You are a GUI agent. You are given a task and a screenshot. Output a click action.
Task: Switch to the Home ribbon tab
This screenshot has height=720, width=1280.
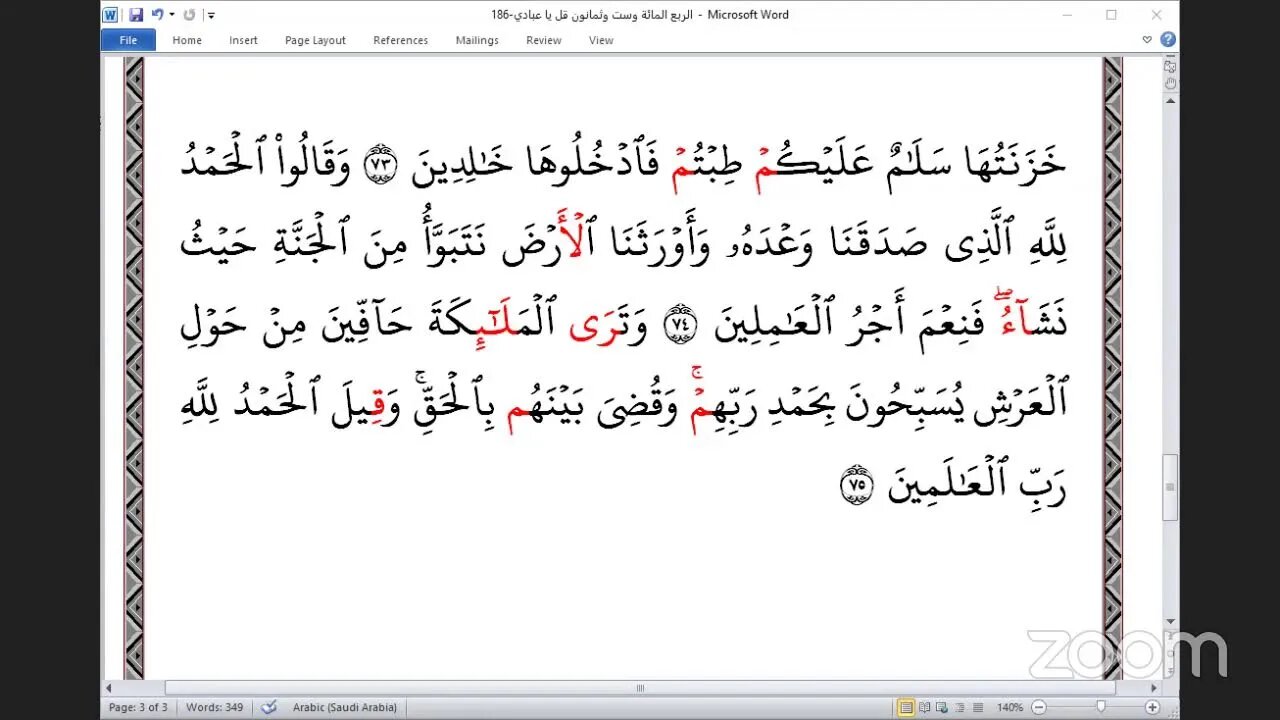point(187,40)
